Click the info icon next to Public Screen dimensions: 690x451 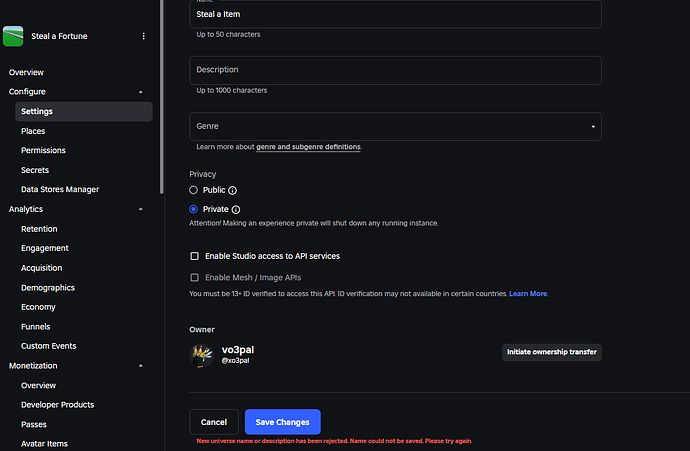click(x=233, y=190)
